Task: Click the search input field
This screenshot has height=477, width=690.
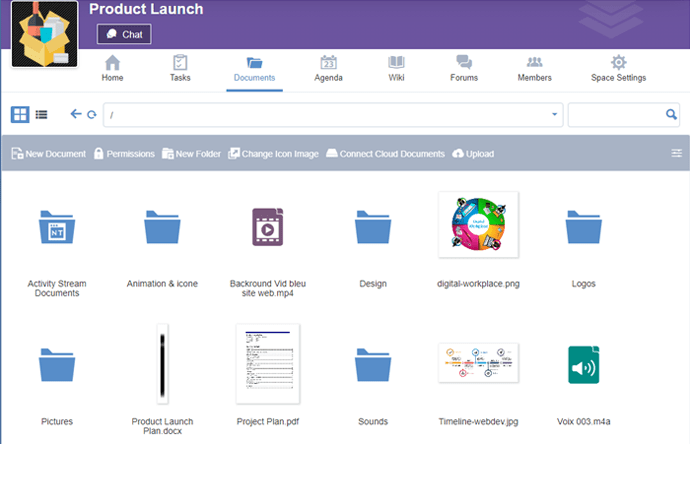Action: coord(616,115)
